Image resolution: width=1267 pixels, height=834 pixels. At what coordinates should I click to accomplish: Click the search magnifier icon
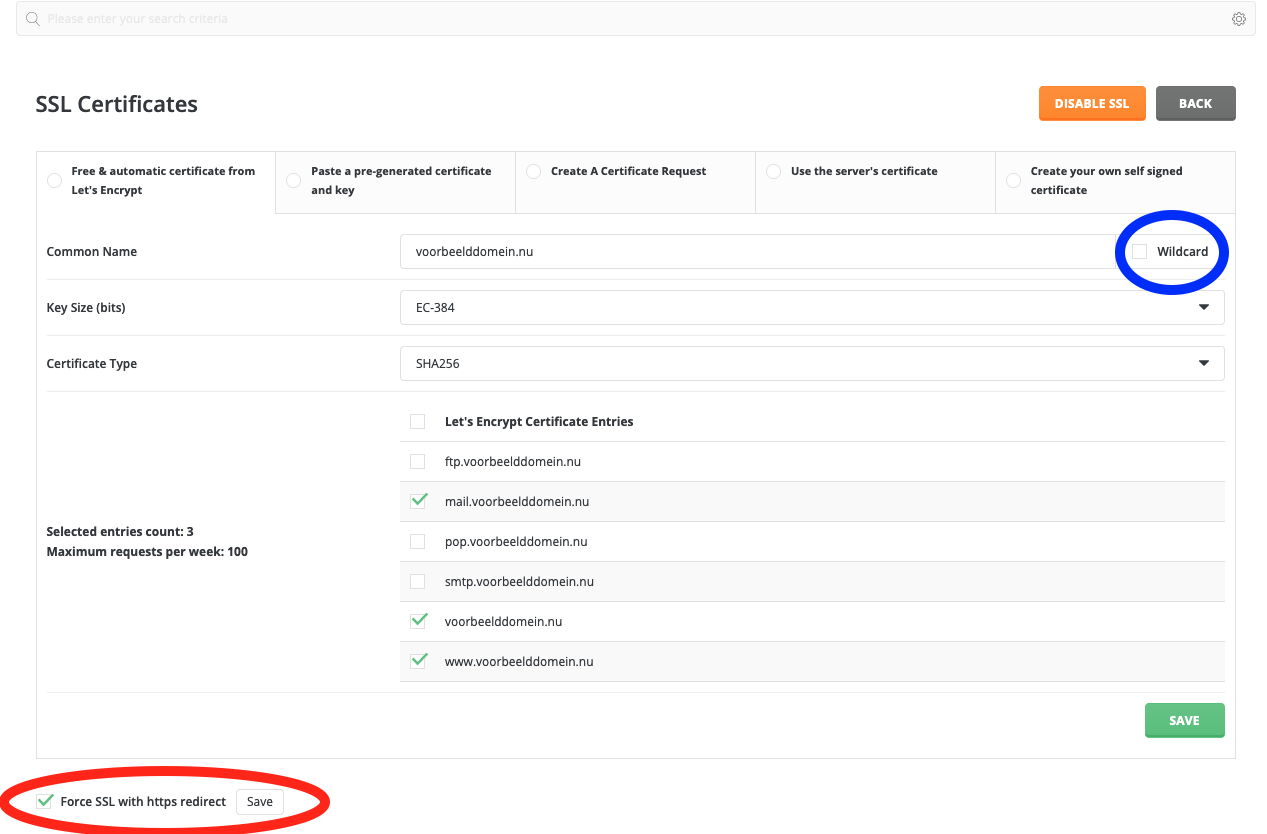[x=33, y=19]
